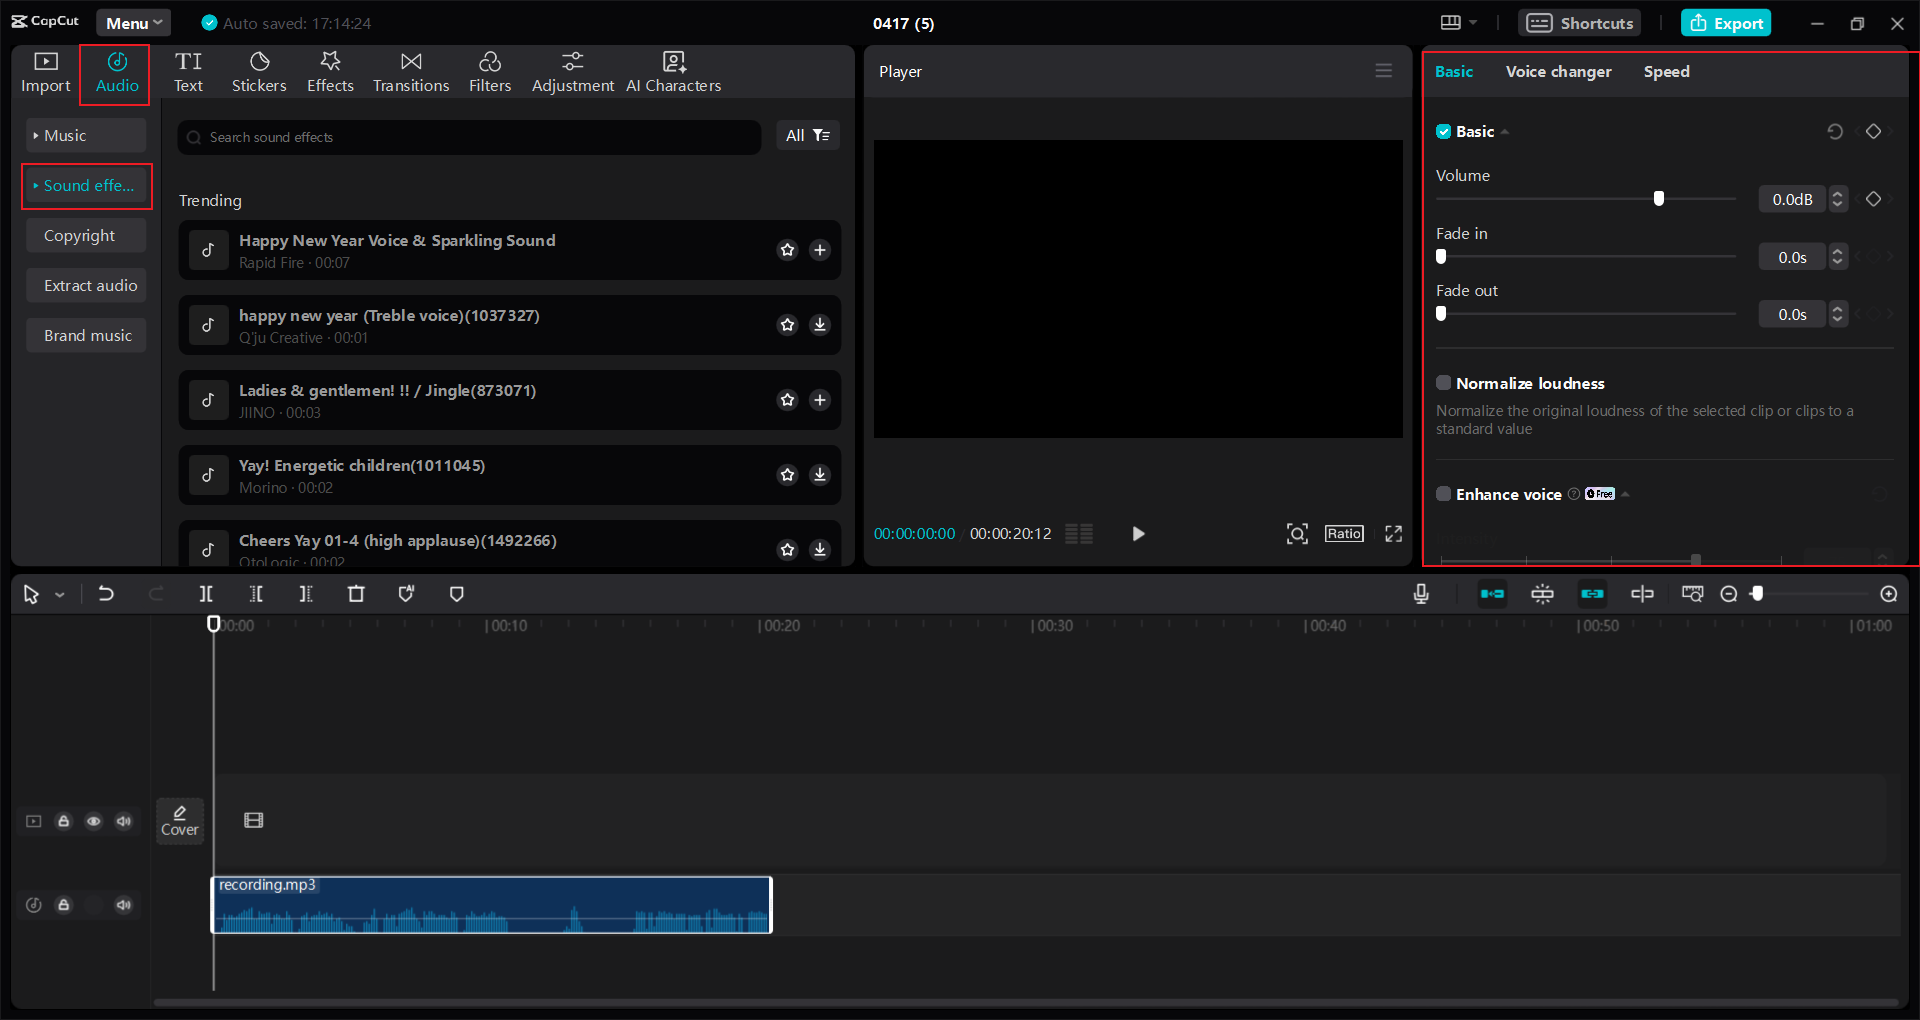Select the AI Characters panel icon

[674, 70]
